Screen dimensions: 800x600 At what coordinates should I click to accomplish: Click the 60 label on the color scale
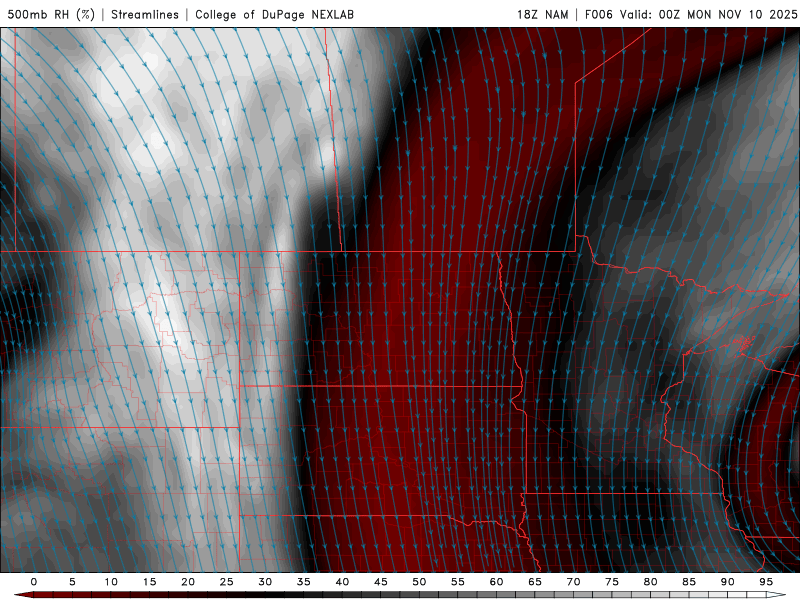496,582
